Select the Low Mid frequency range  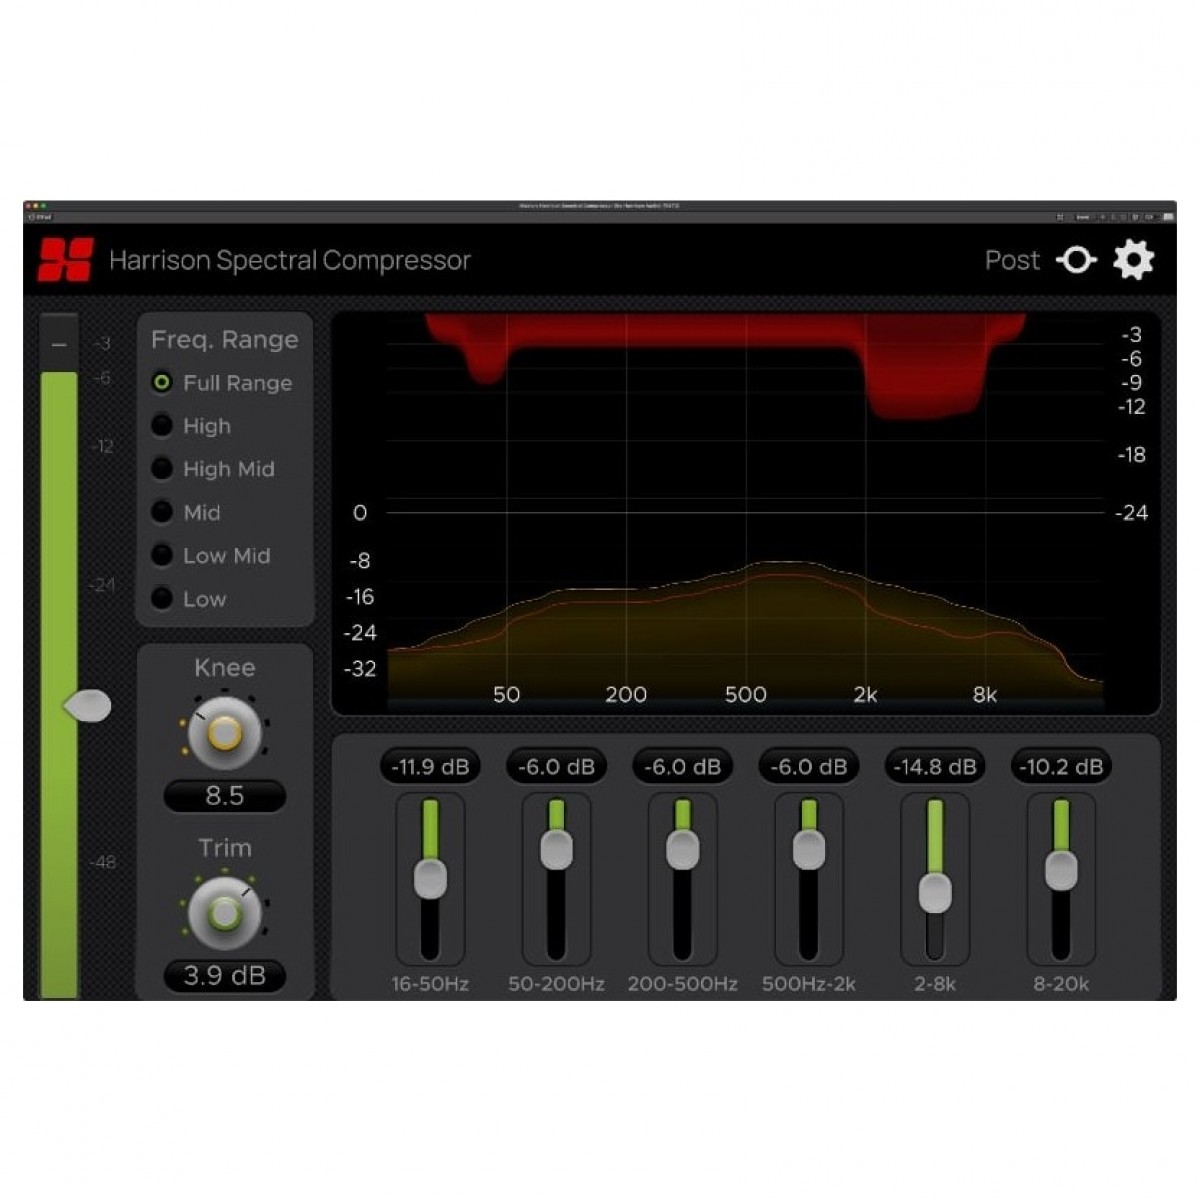[x=162, y=556]
